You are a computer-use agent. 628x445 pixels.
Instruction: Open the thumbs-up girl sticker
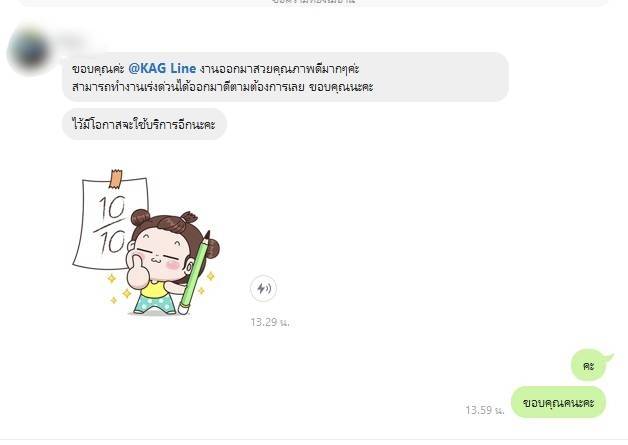pos(146,243)
